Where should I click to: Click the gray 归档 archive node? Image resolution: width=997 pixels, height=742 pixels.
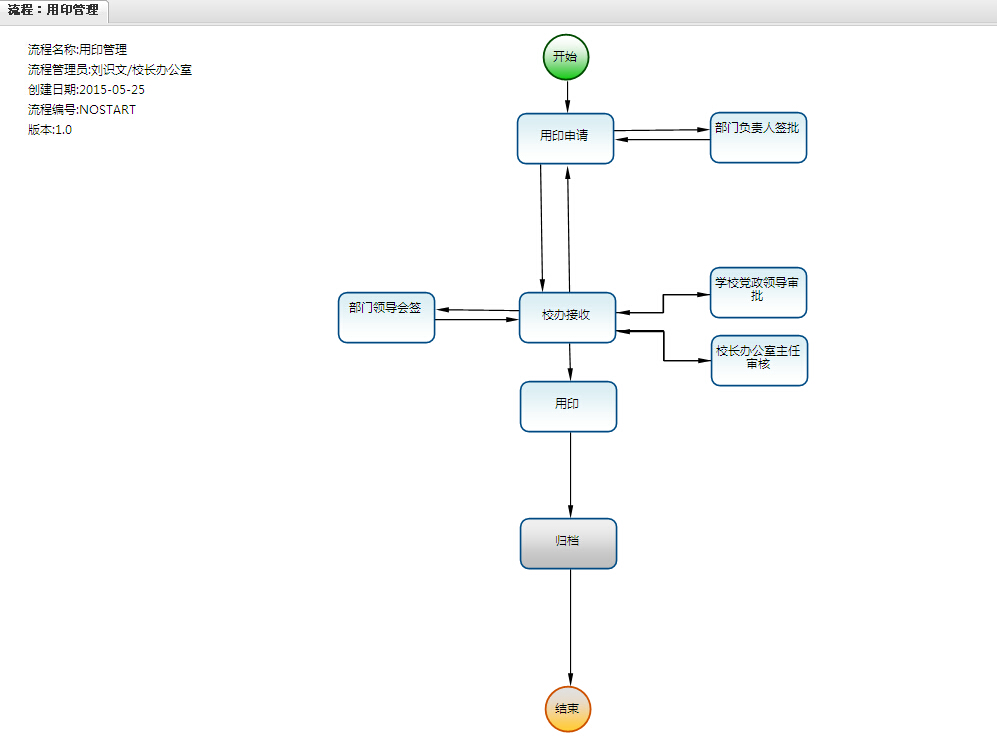pyautogui.click(x=568, y=543)
